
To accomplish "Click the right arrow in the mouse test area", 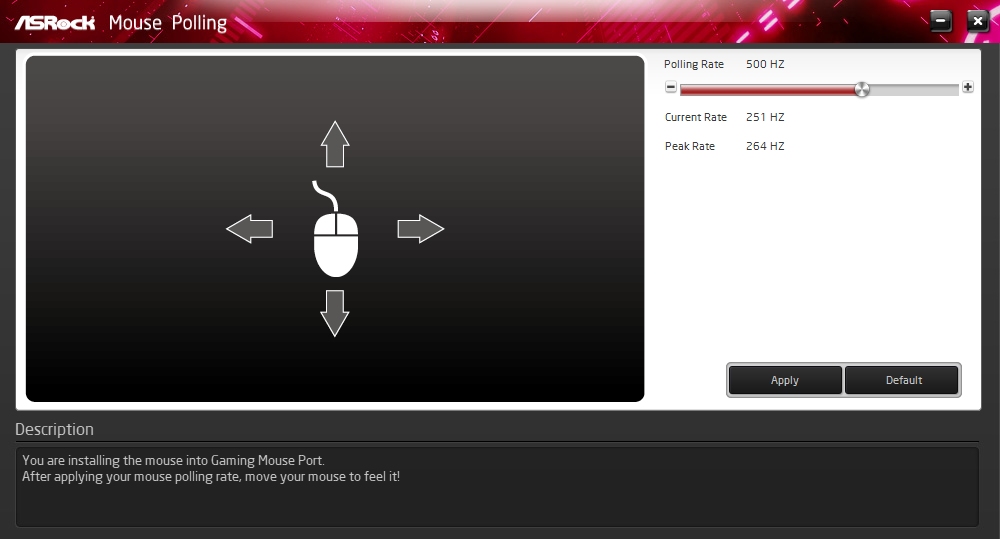I will [420, 228].
